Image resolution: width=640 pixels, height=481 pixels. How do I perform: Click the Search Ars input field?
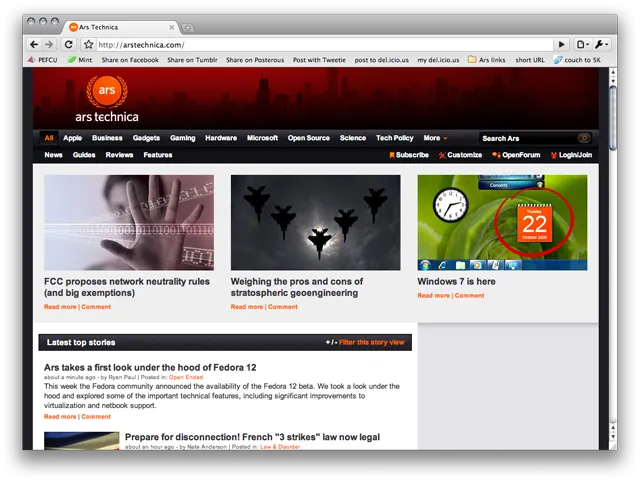click(x=529, y=138)
